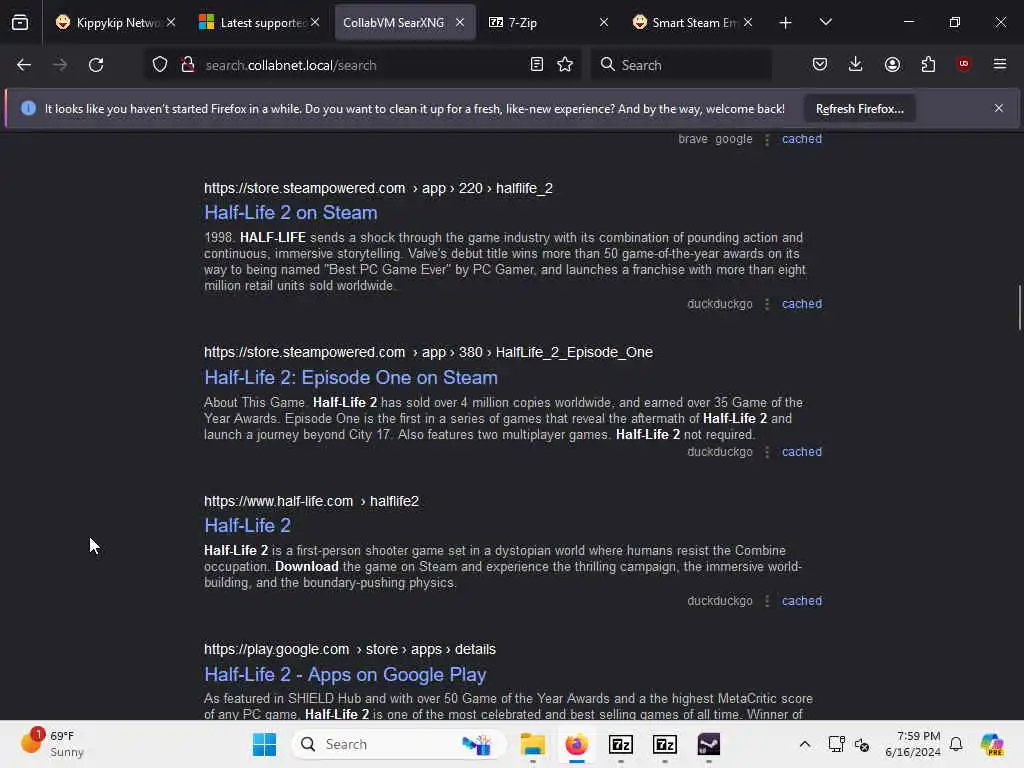Open Firefox account icon
Image resolution: width=1024 pixels, height=768 pixels.
892,65
